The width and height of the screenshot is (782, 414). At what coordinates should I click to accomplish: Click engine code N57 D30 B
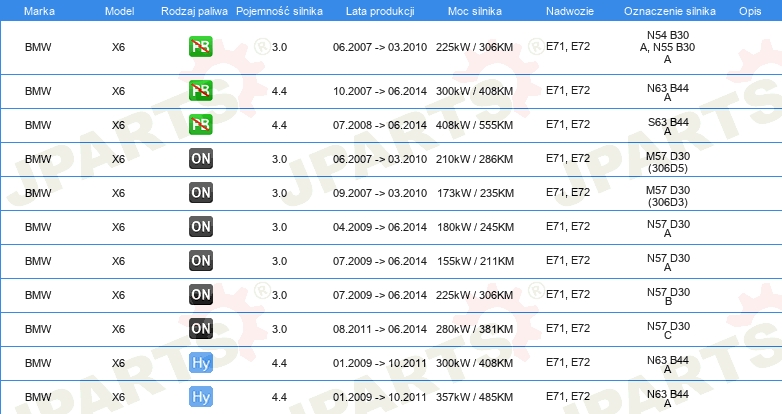pyautogui.click(x=668, y=296)
